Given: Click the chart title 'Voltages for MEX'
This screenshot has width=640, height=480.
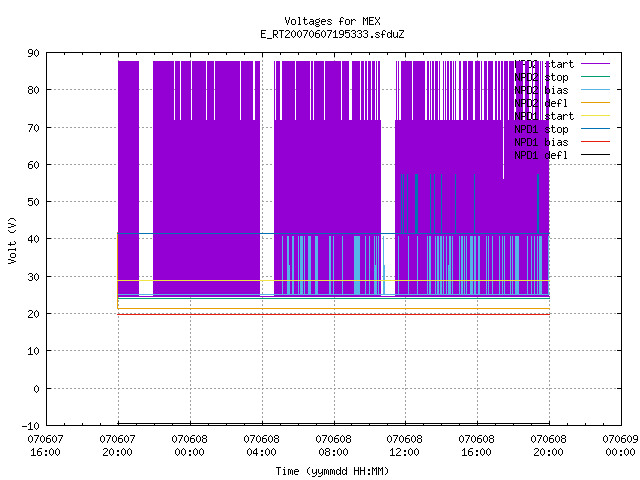Looking at the screenshot, I should [332, 21].
